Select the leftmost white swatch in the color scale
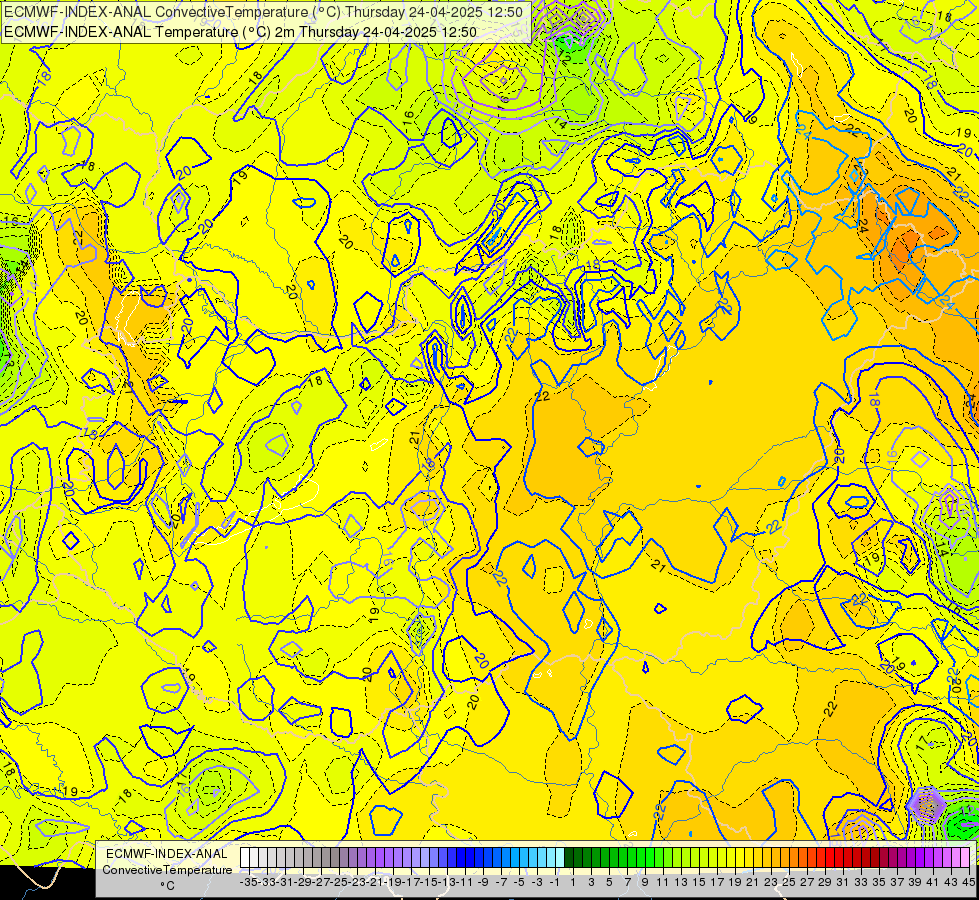Screen dimensions: 979x900 pyautogui.click(x=245, y=858)
